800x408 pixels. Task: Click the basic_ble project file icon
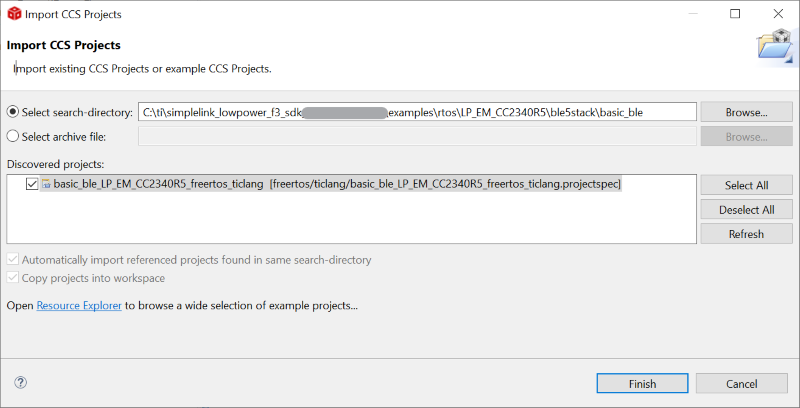click(46, 184)
